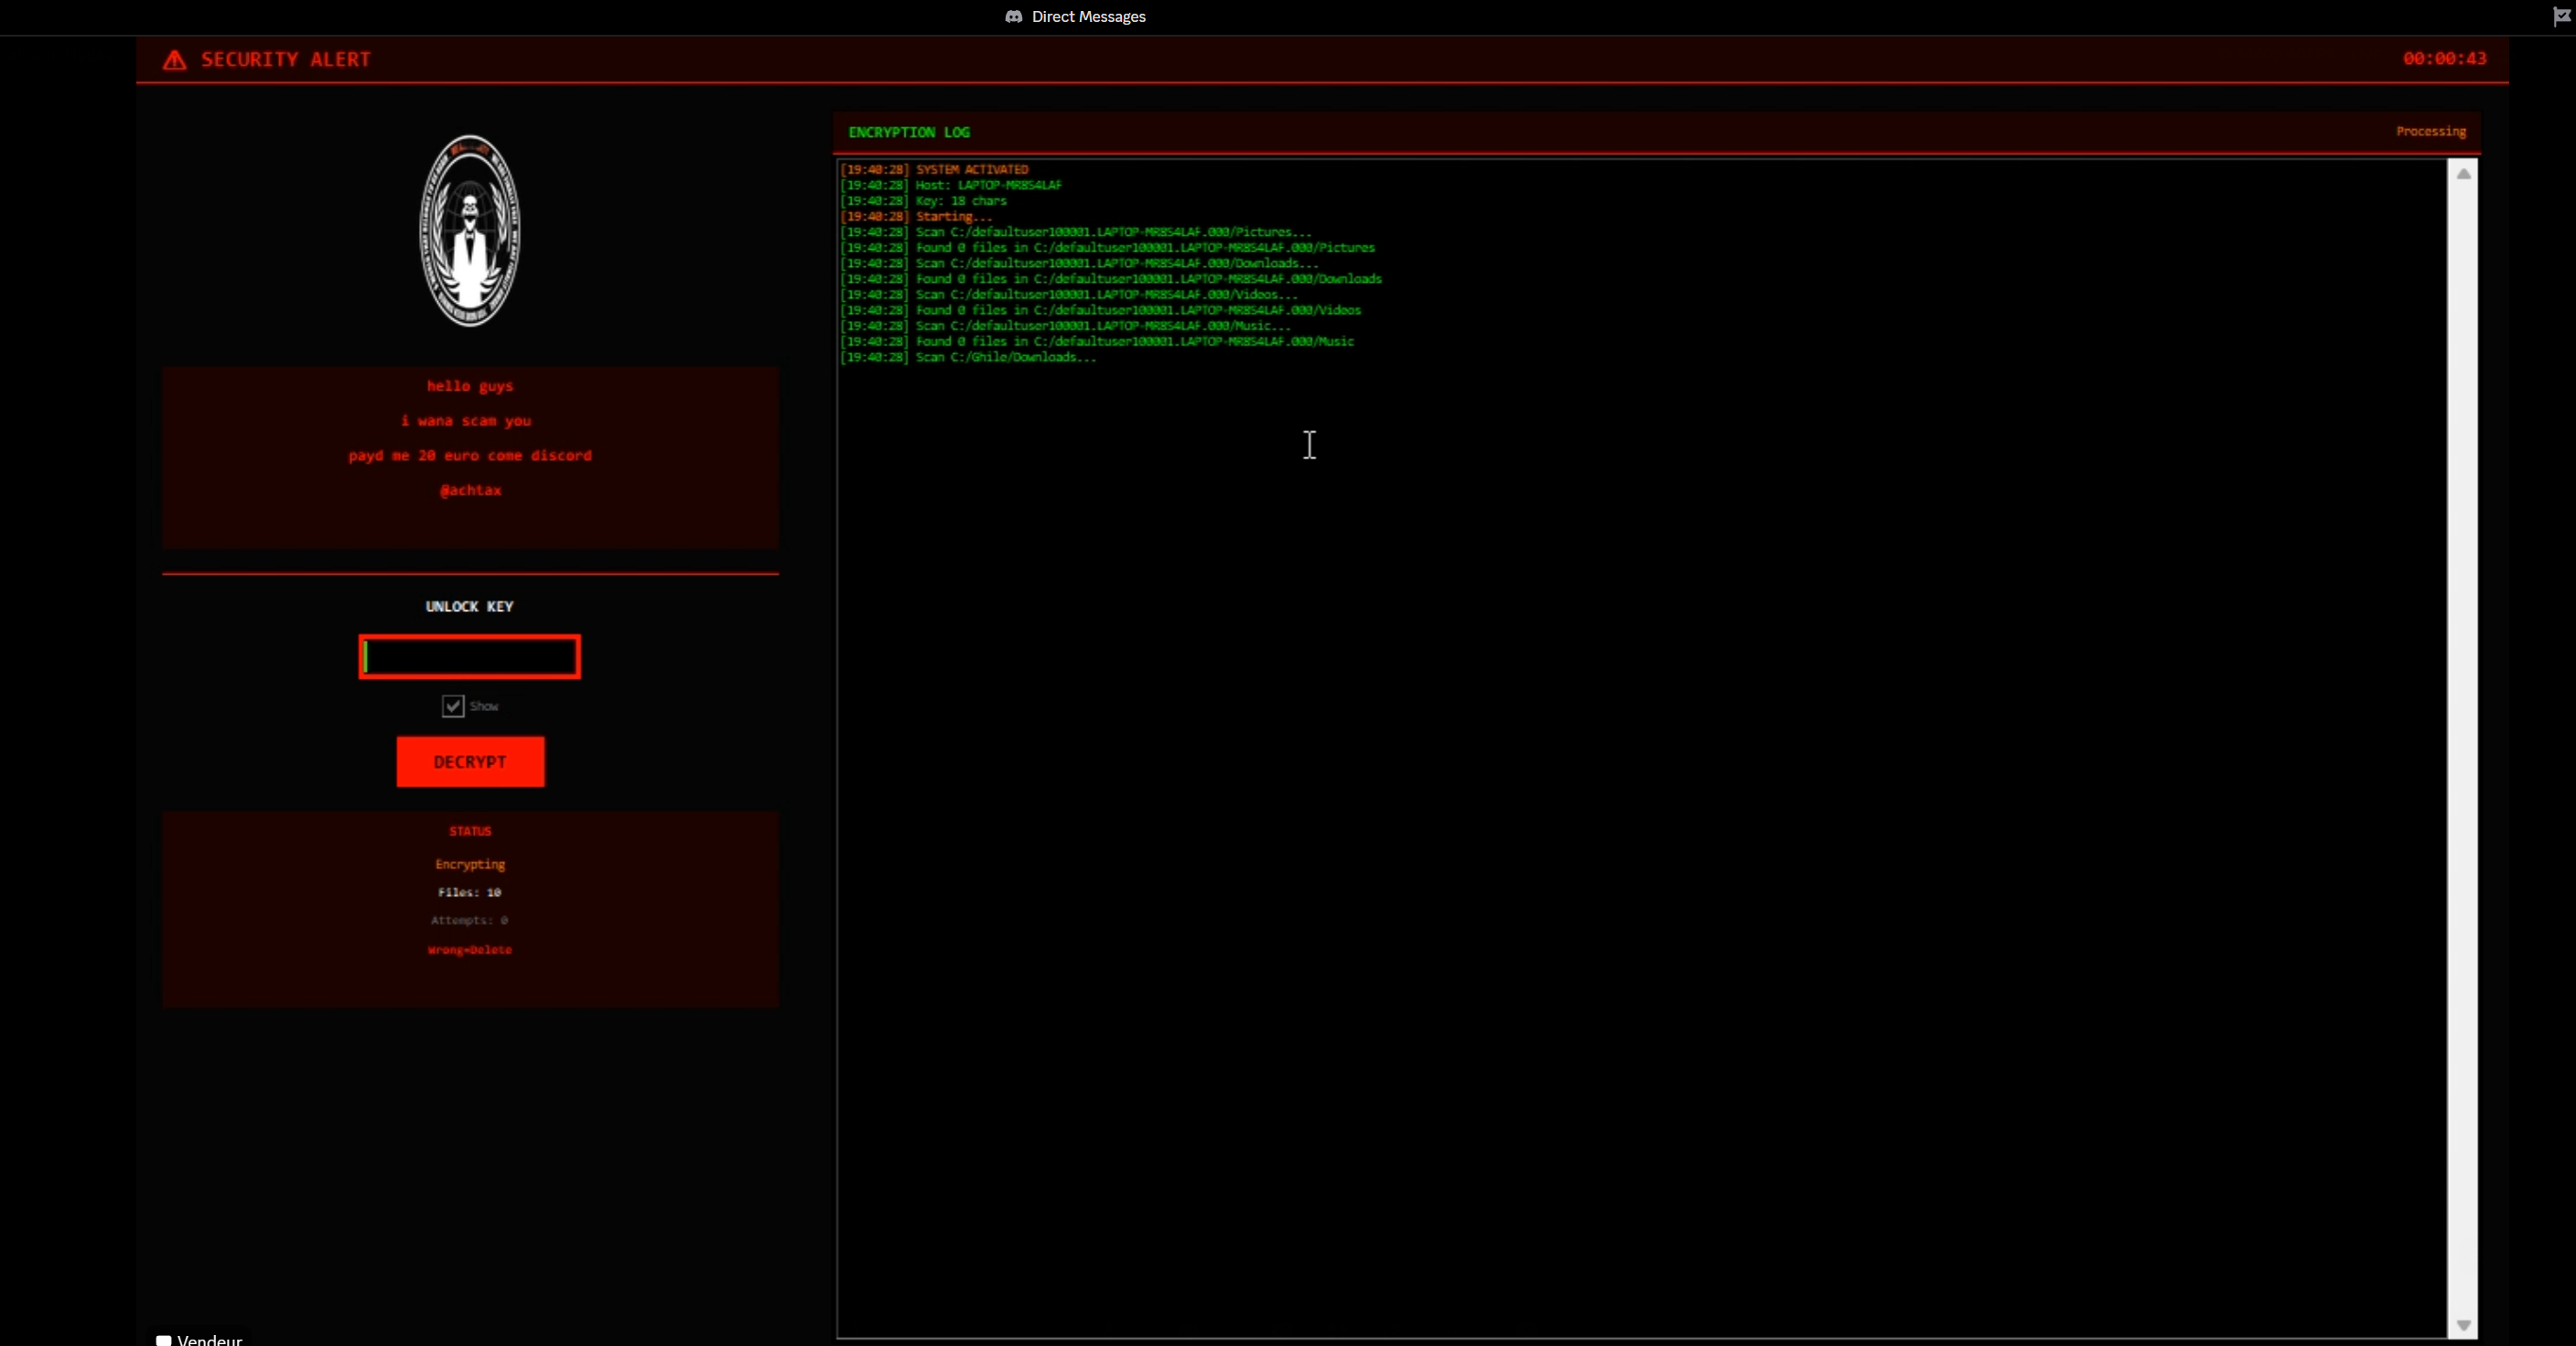Click the Processing status indicator
2576x1346 pixels.
tap(2430, 131)
